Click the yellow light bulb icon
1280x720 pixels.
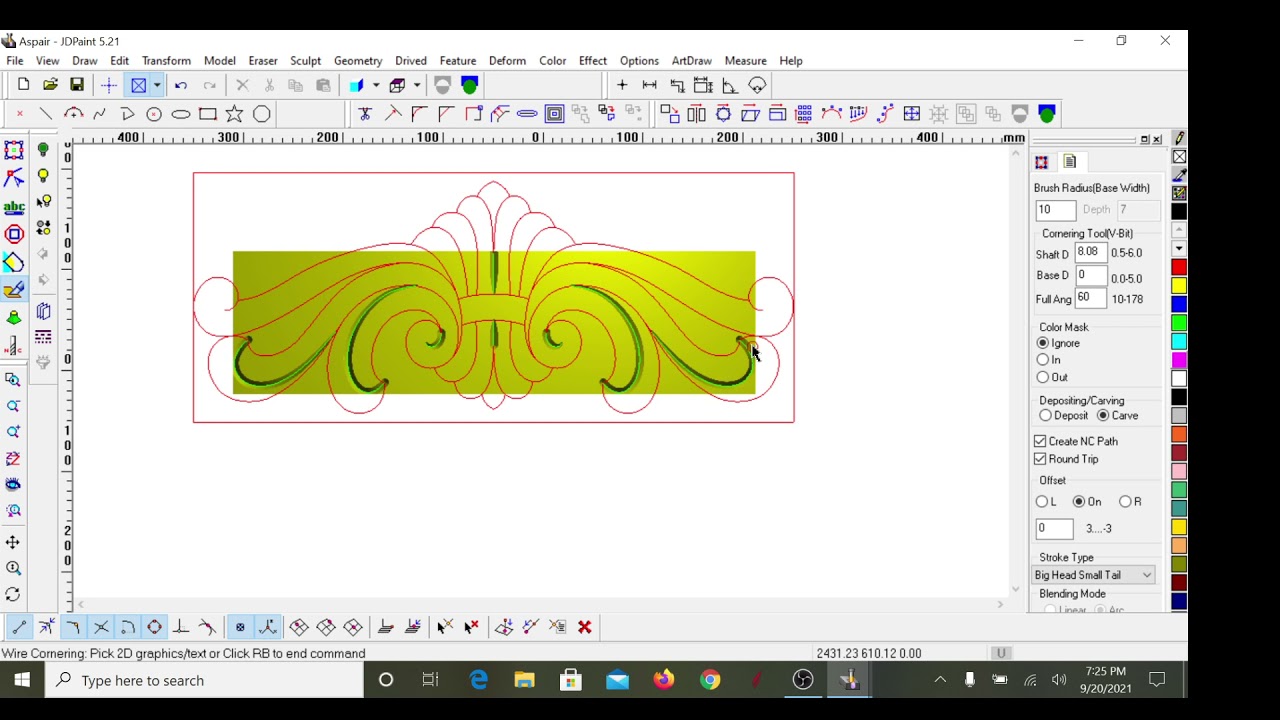pyautogui.click(x=43, y=176)
